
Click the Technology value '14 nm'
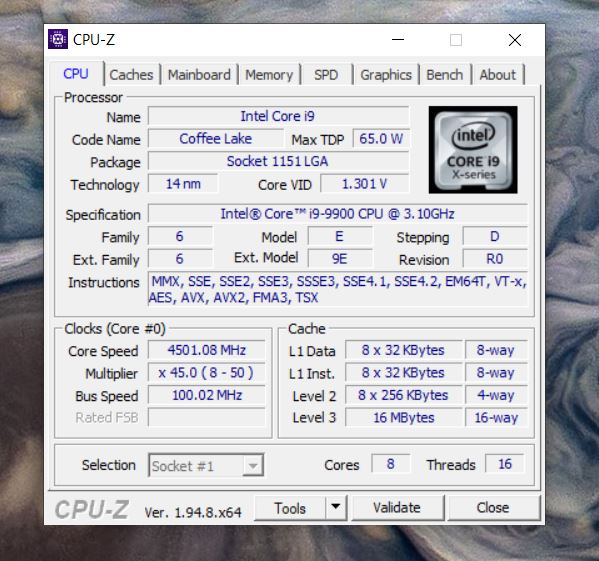pos(183,184)
